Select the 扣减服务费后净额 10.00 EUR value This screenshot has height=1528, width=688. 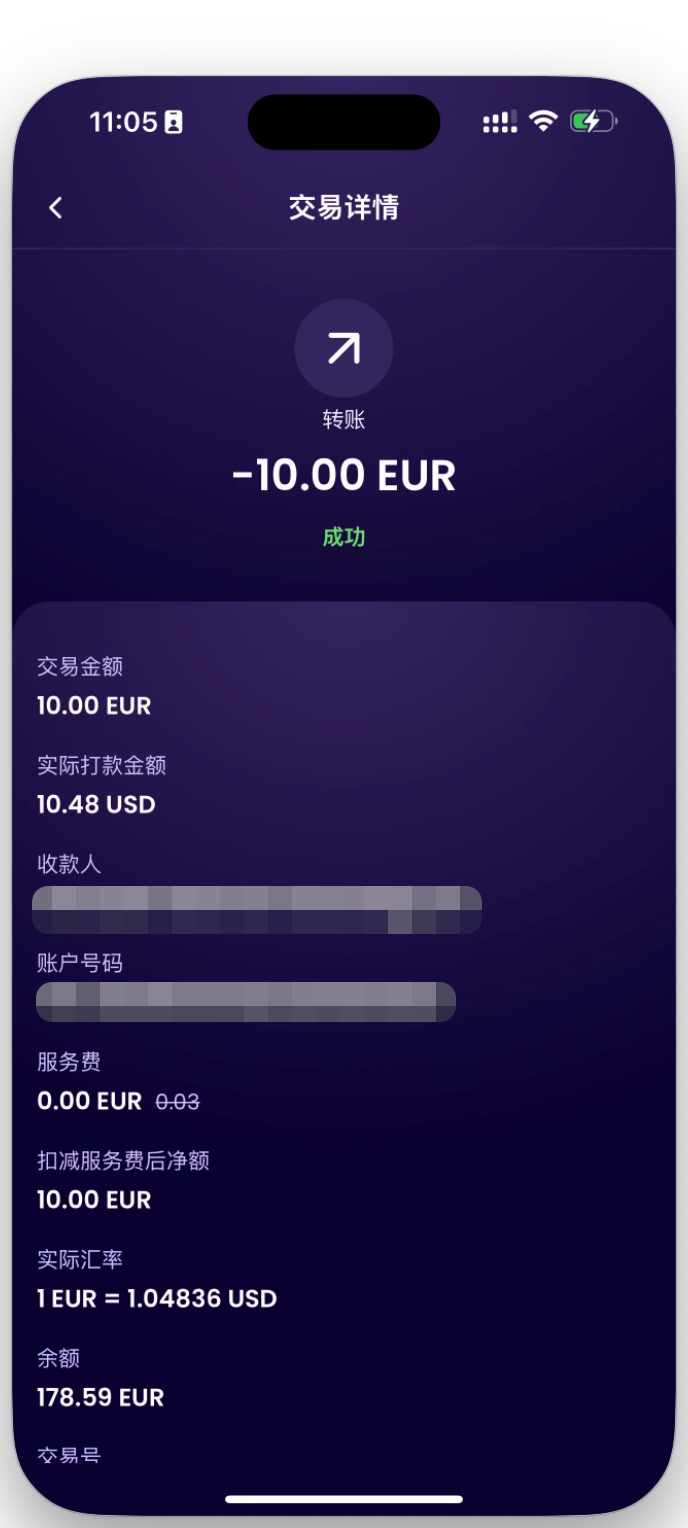(94, 1200)
